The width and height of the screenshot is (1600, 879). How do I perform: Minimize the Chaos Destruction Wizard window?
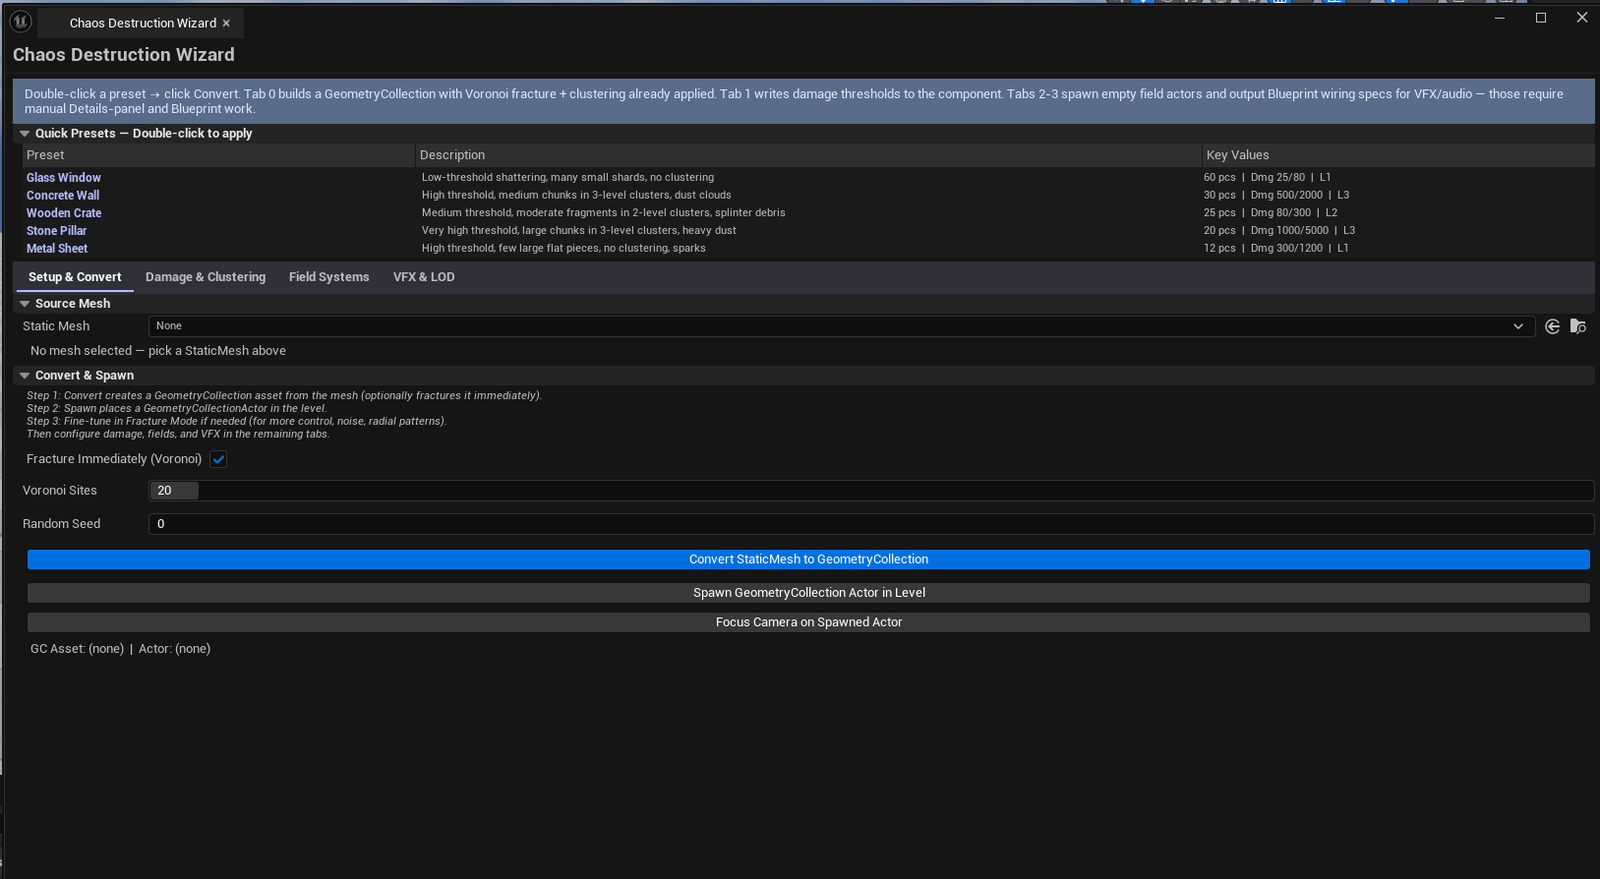tap(1500, 18)
